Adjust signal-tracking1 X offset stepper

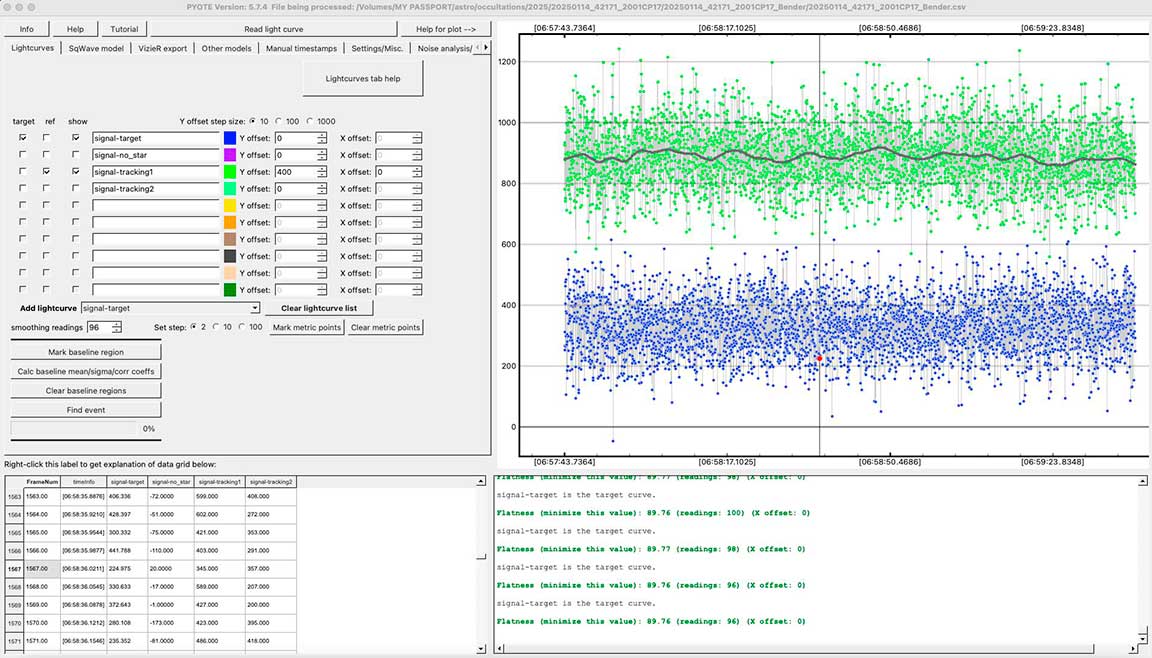tap(417, 172)
